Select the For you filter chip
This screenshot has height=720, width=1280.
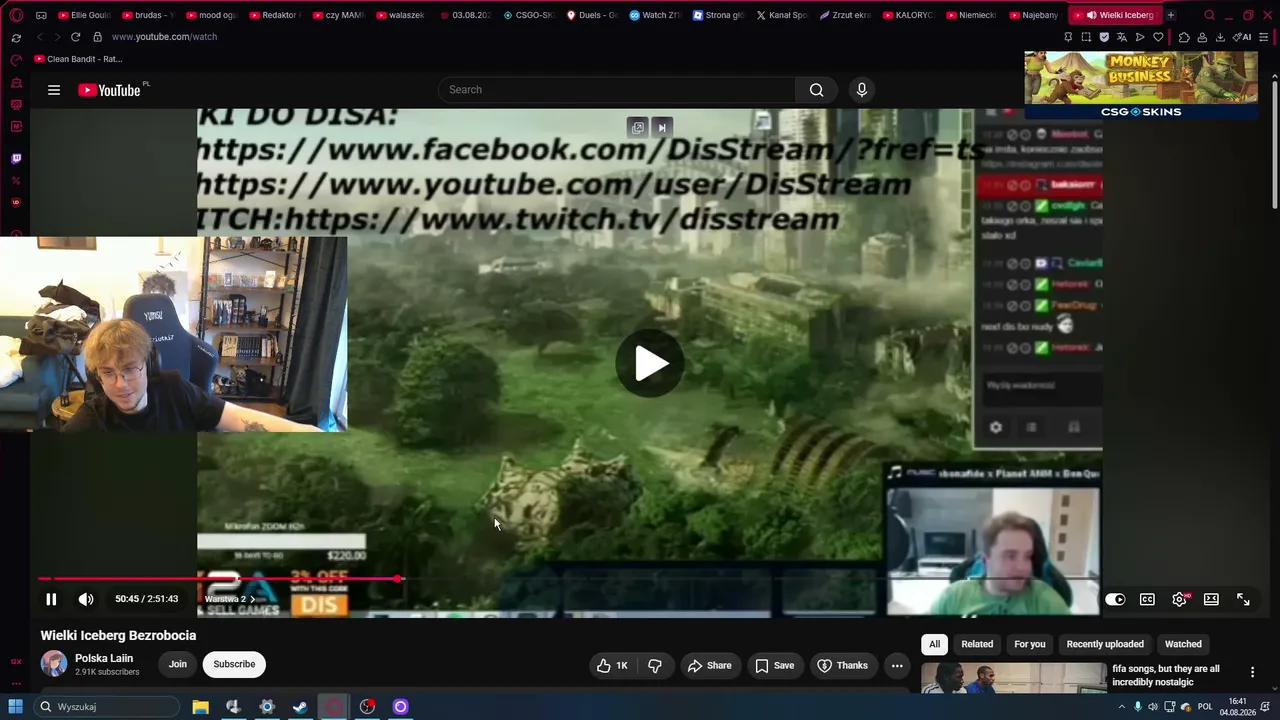tap(1030, 644)
